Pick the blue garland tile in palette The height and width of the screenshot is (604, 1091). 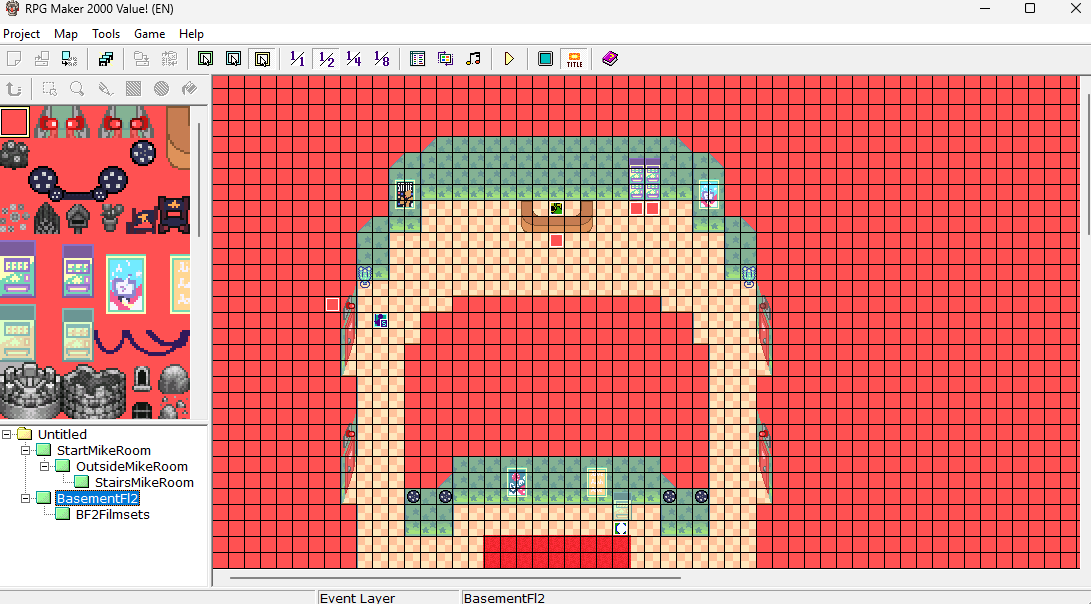click(141, 341)
